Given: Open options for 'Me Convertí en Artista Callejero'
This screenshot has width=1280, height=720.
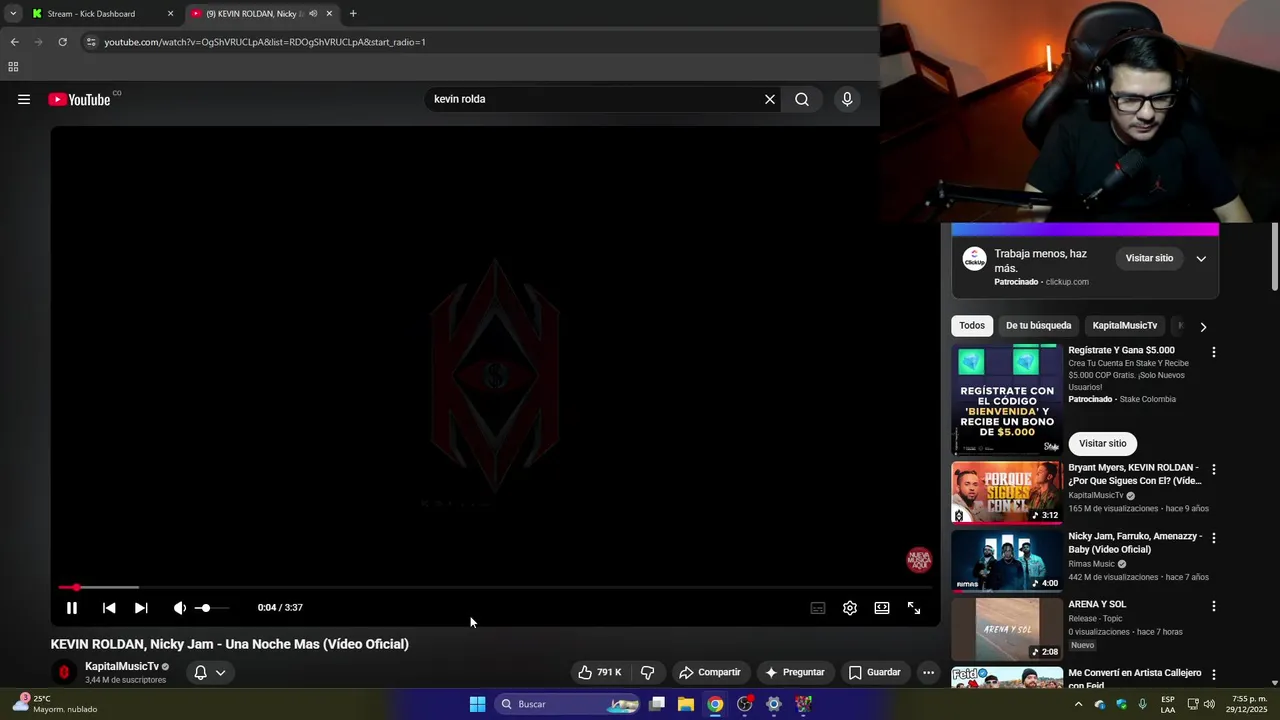Looking at the screenshot, I should pyautogui.click(x=1214, y=675).
